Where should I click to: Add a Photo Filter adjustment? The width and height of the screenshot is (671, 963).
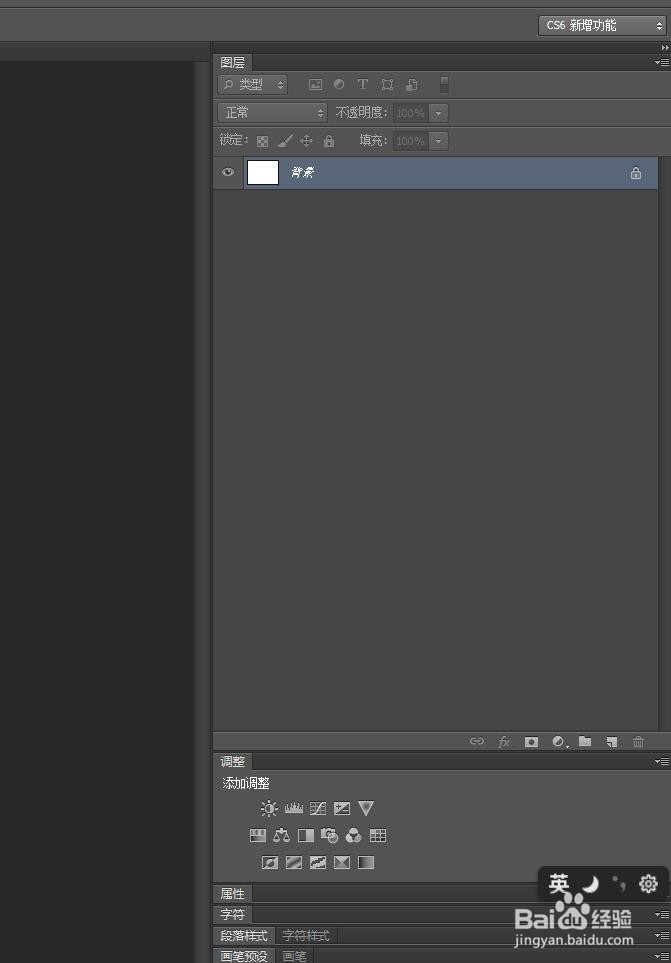tap(330, 835)
